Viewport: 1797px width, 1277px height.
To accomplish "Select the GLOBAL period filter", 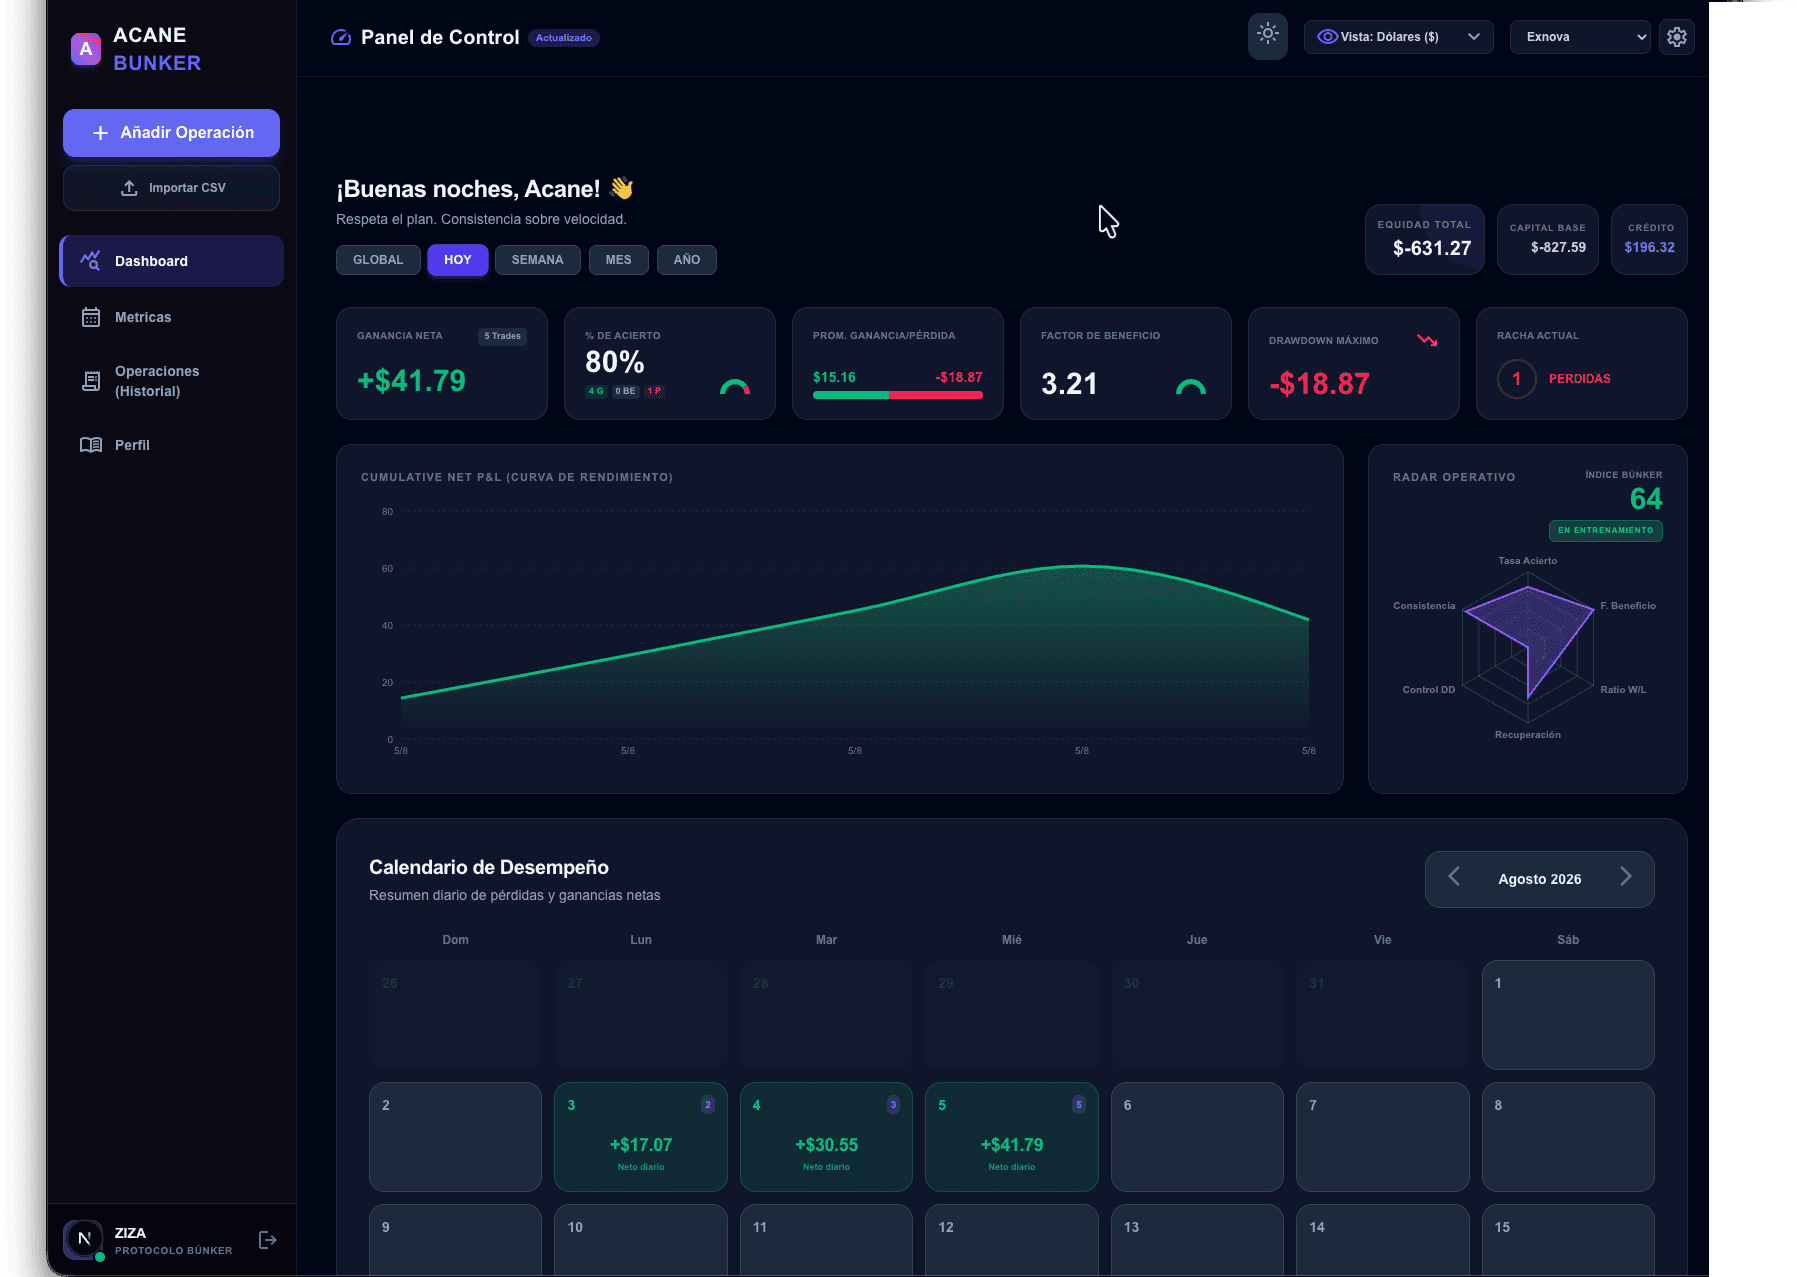I will (378, 260).
